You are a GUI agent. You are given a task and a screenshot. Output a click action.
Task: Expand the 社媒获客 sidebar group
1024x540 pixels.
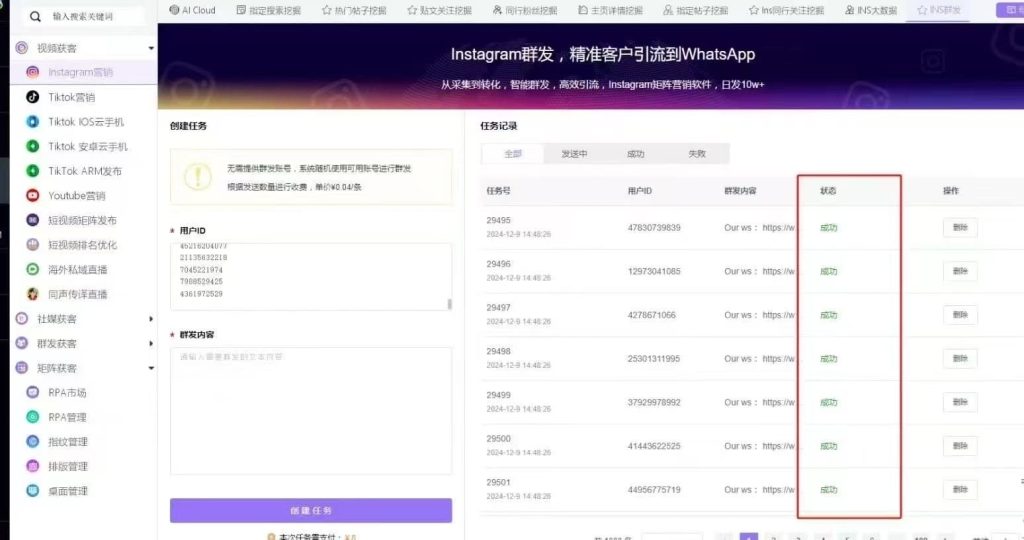[x=151, y=319]
